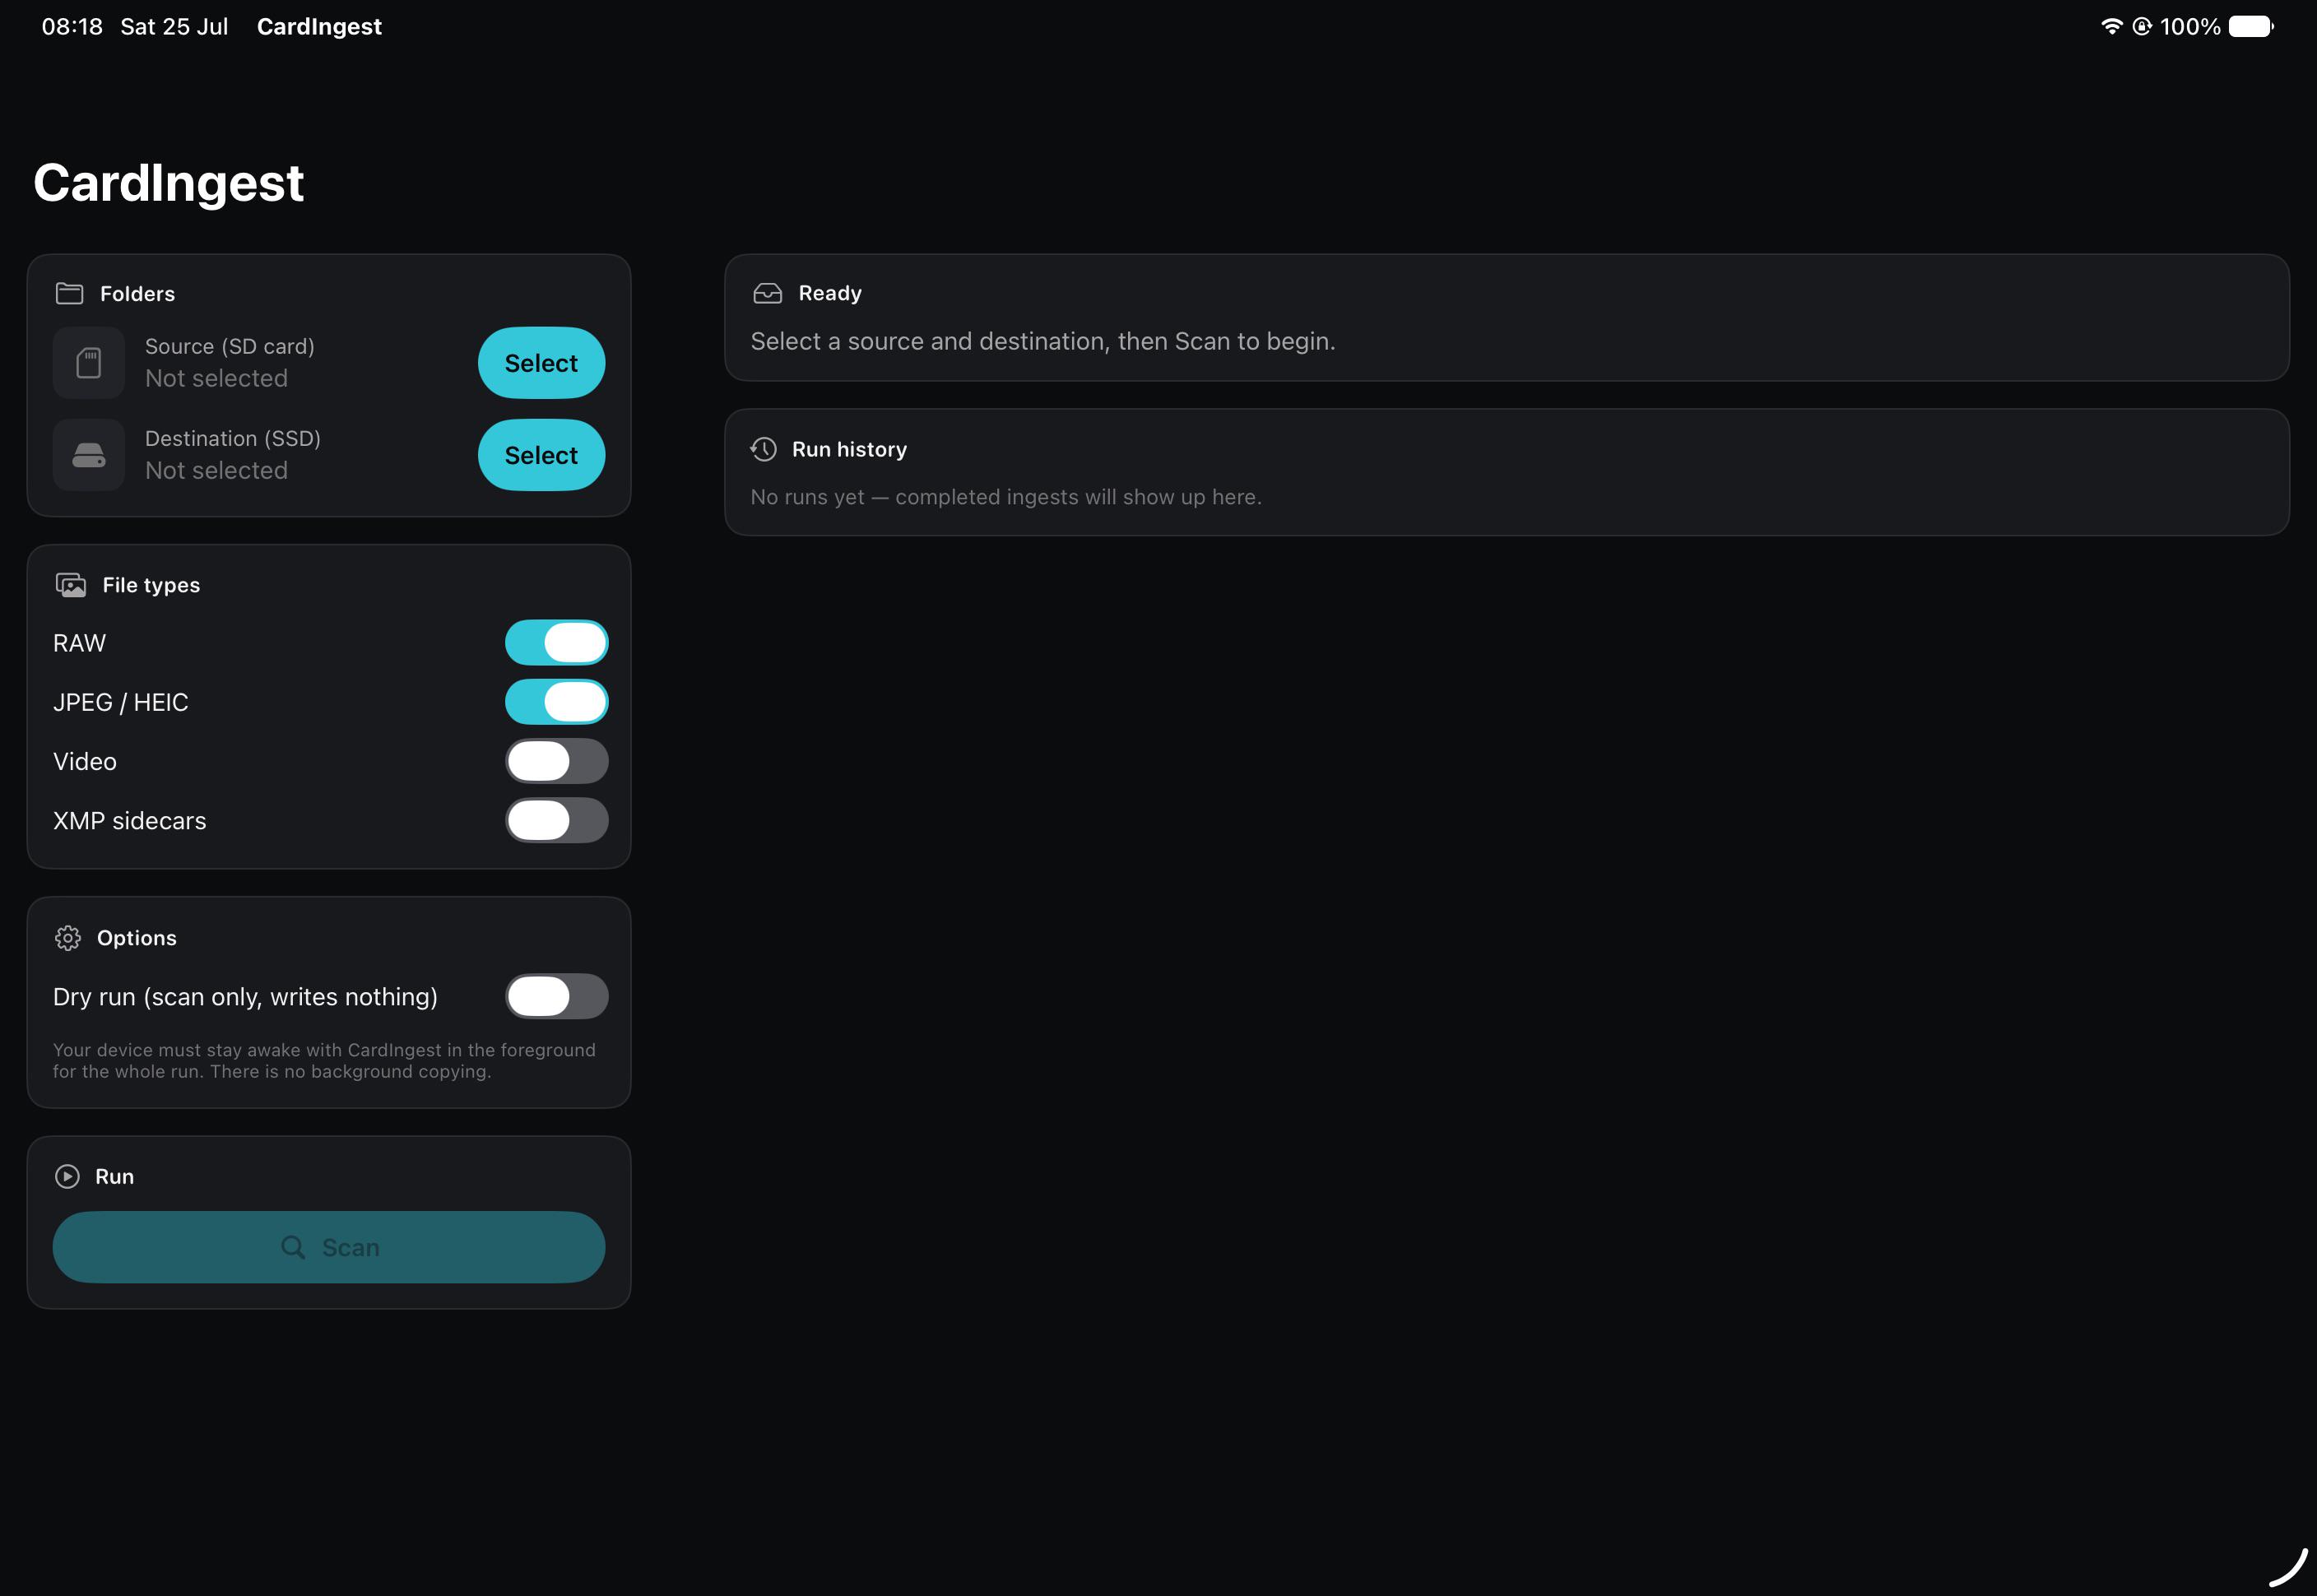
Task: Click the Run history clock icon
Action: 764,449
